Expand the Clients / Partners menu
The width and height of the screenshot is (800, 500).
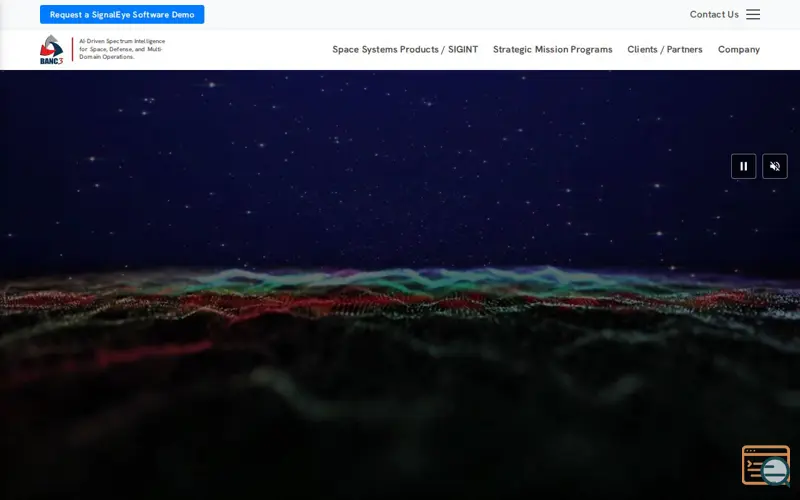click(665, 49)
